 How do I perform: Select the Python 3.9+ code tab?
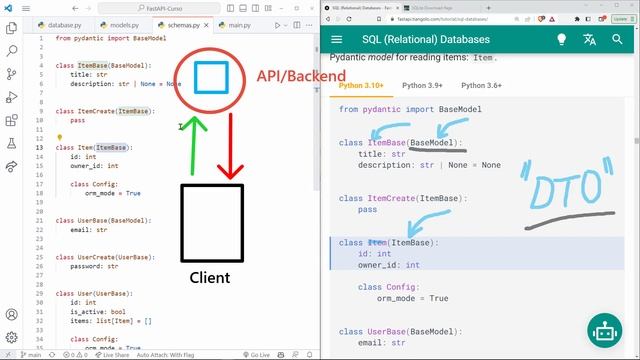pos(422,86)
